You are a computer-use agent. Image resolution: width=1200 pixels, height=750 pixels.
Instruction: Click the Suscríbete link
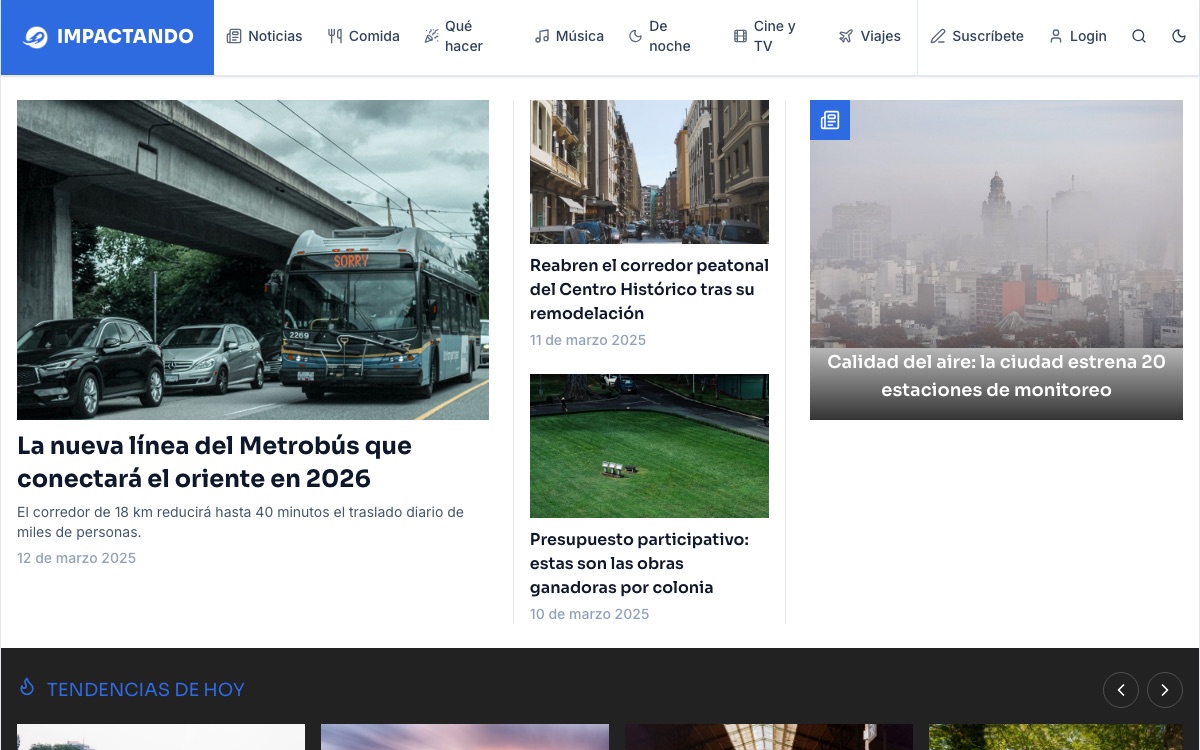[977, 36]
